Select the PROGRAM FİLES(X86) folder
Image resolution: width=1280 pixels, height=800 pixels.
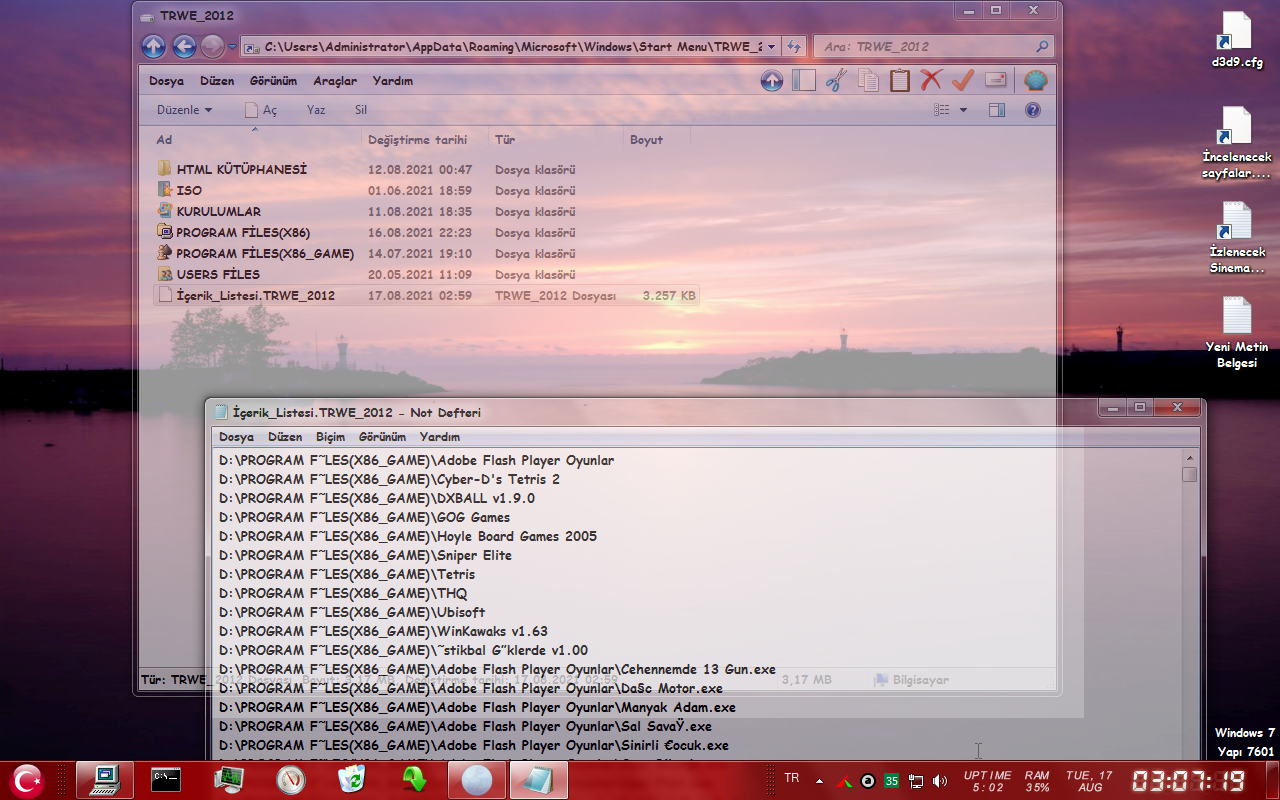click(243, 233)
